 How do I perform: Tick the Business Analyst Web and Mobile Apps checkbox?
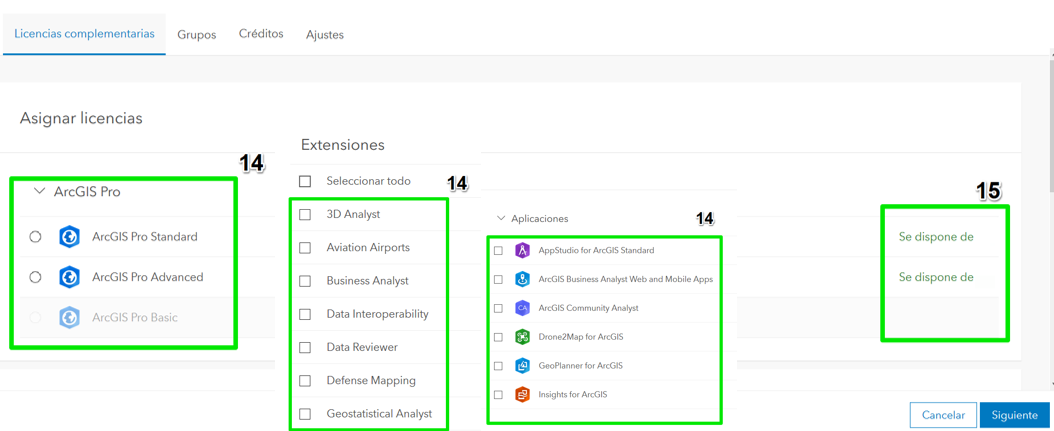pos(499,279)
